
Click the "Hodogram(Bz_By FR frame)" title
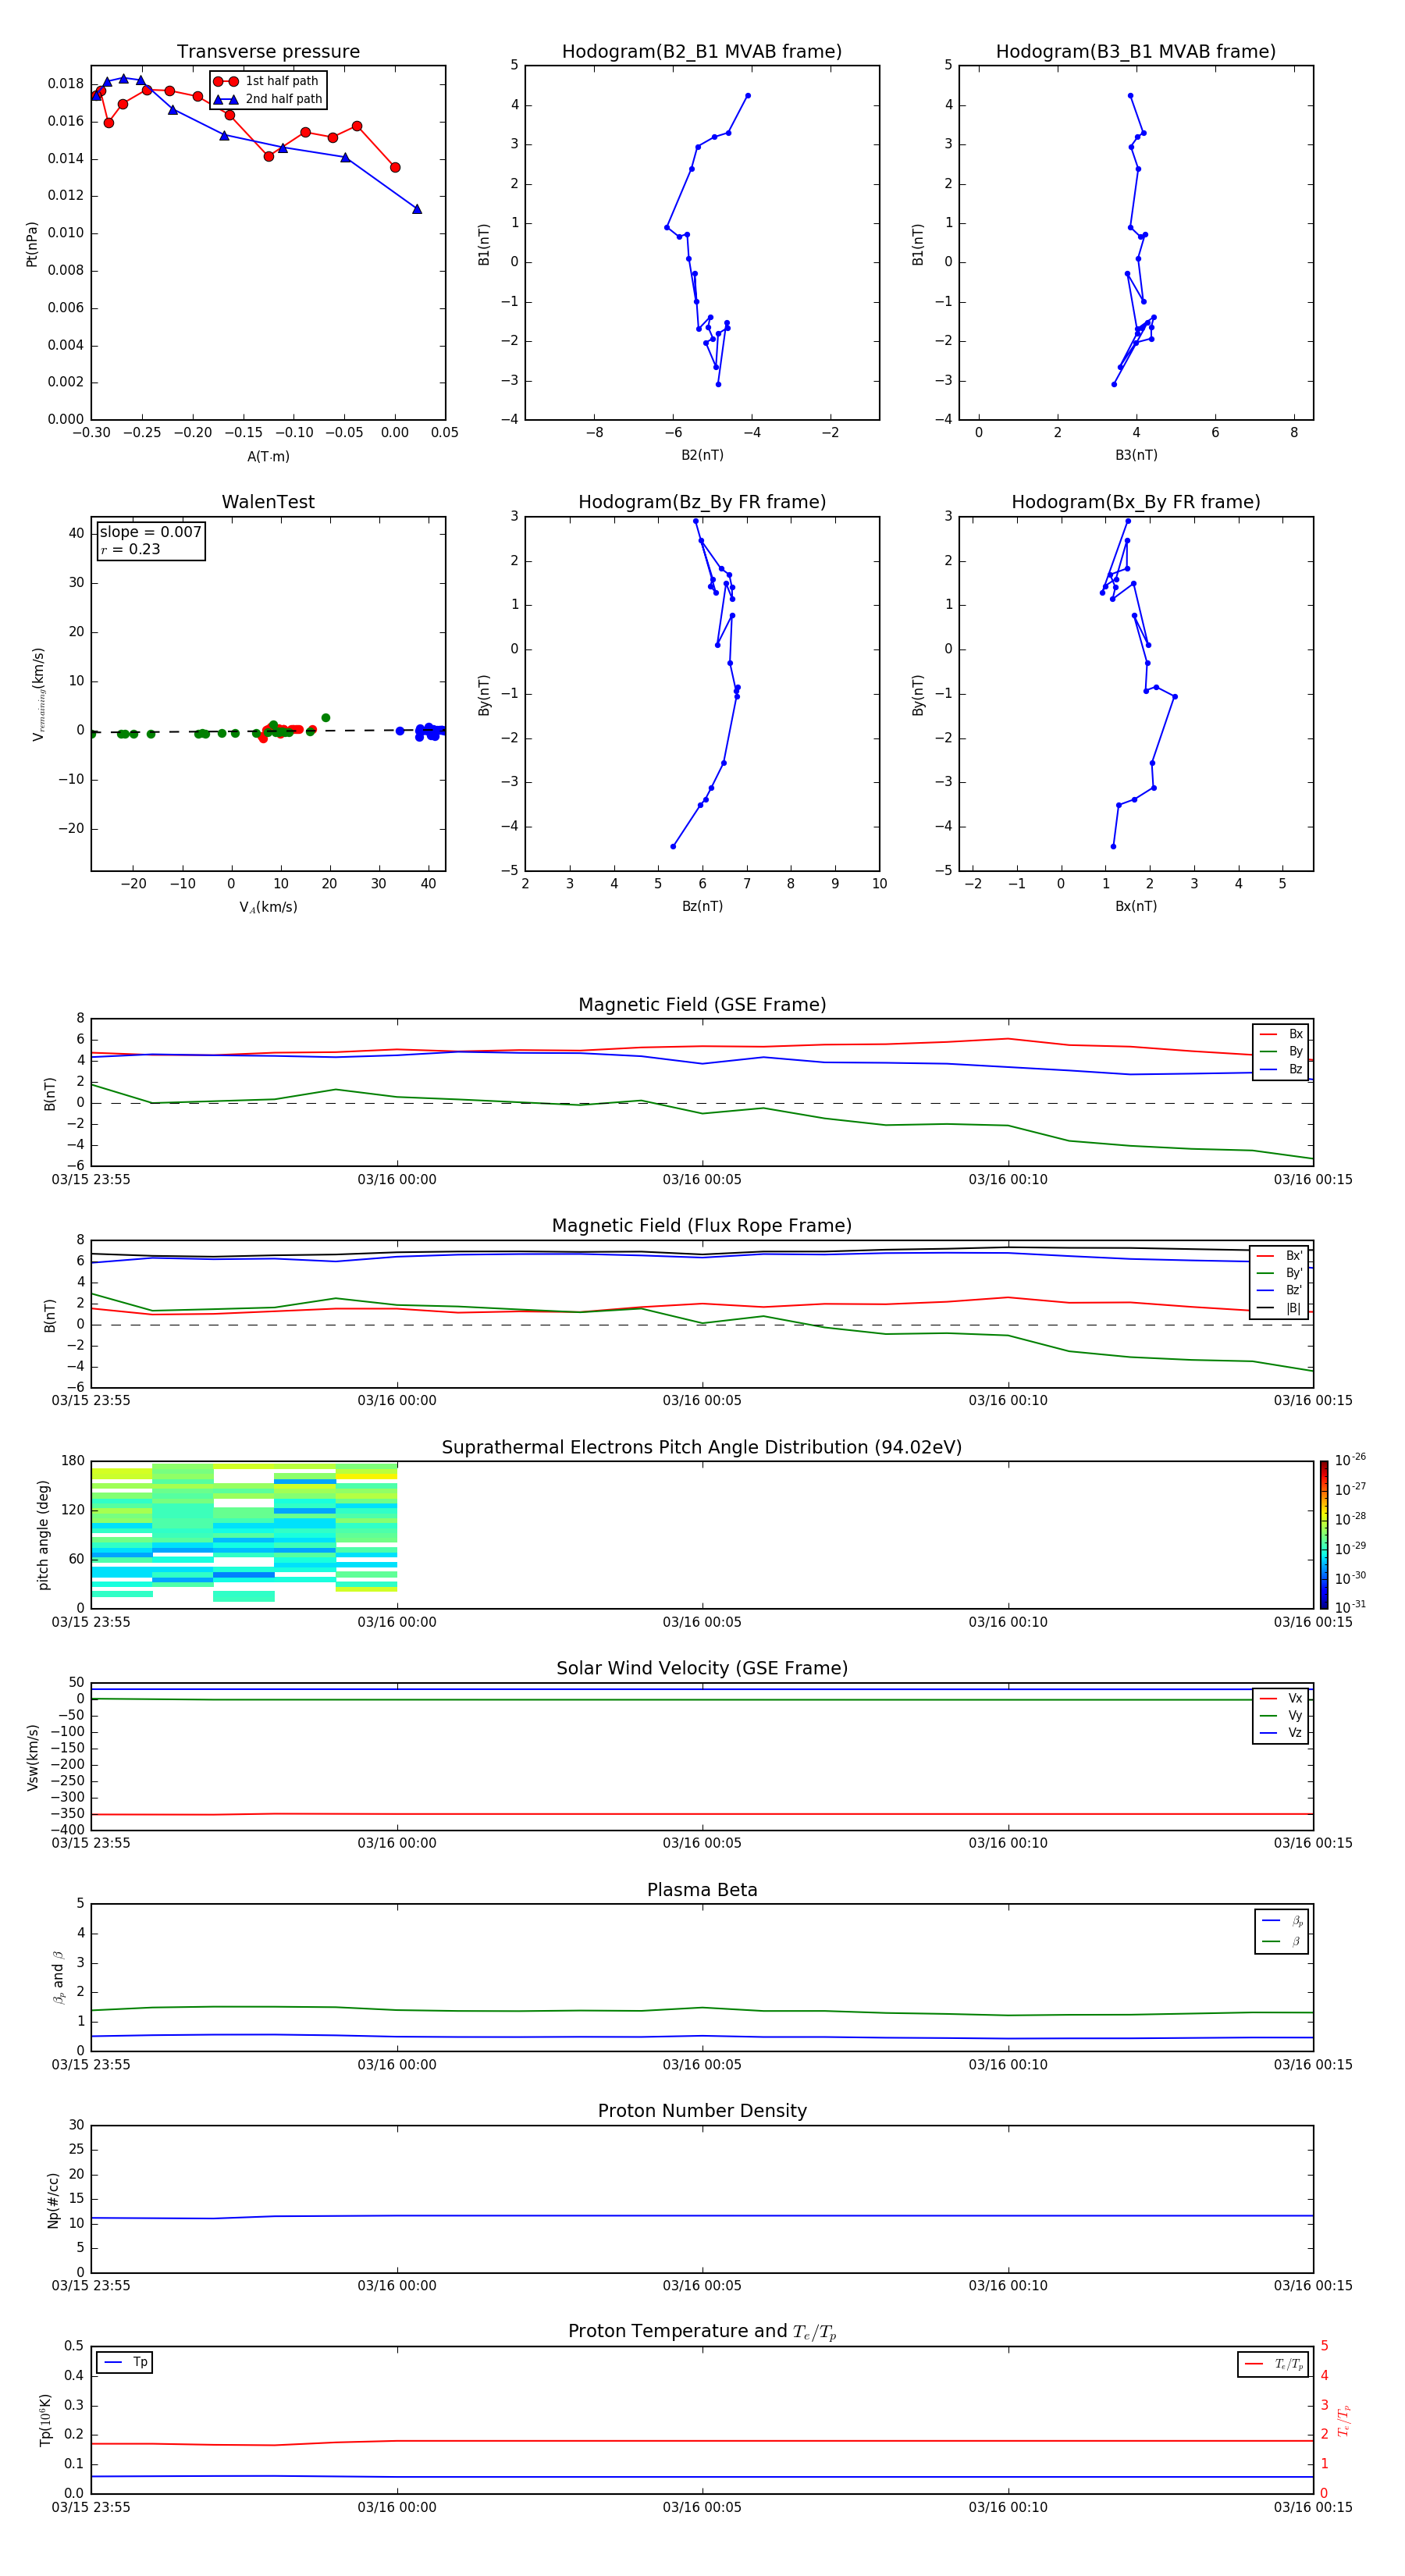tap(702, 502)
